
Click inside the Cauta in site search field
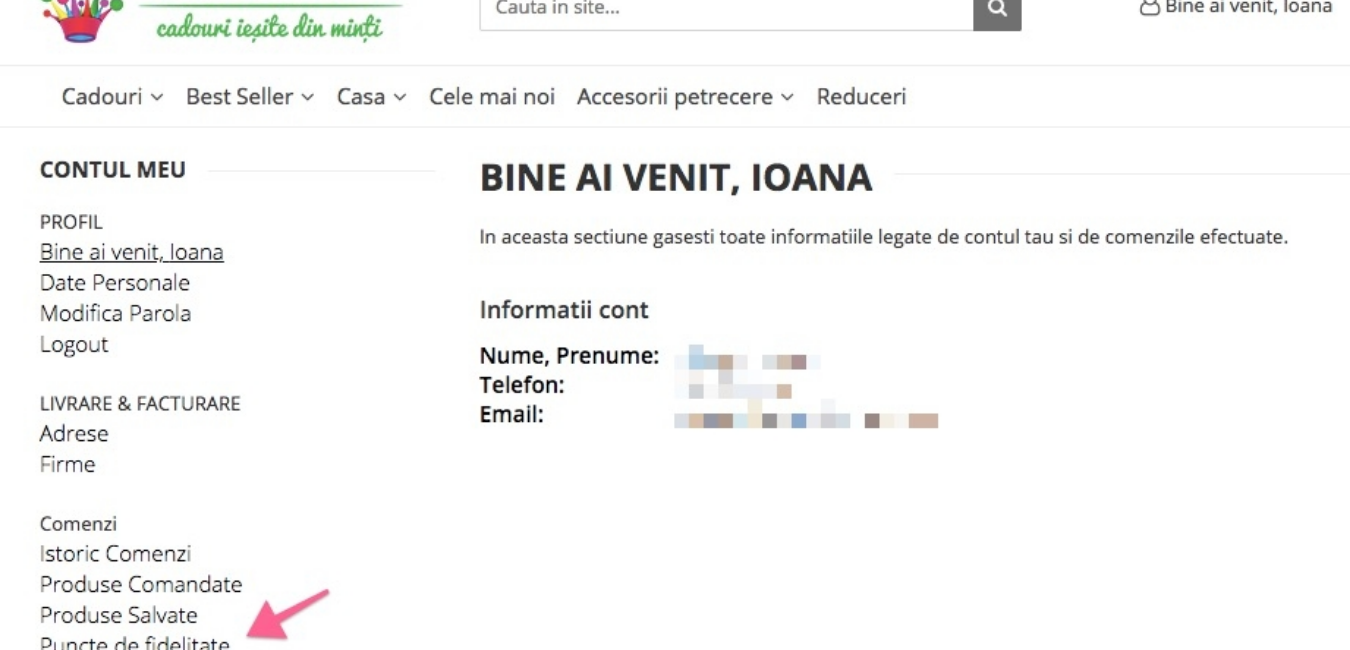[x=700, y=9]
